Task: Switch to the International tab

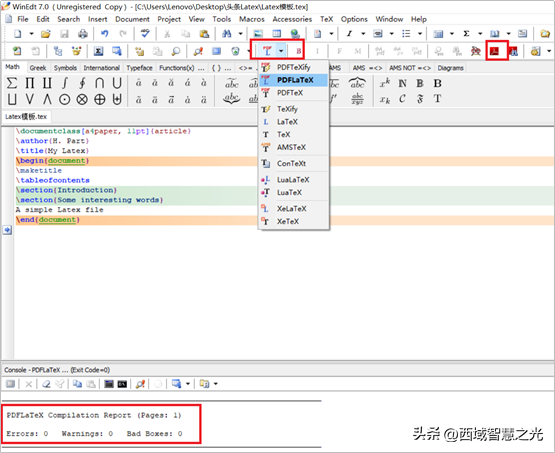Action: click(x=101, y=68)
